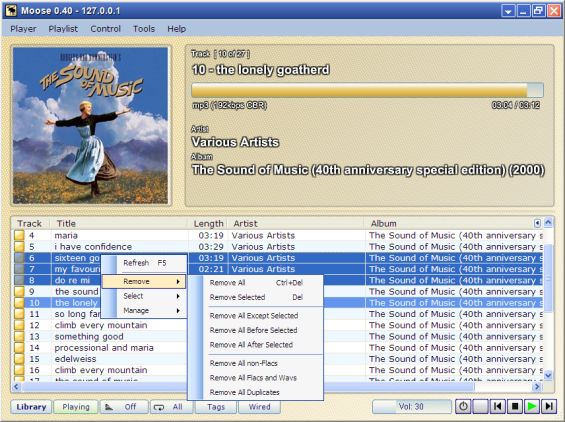Click the playlist scroll up arrow
This screenshot has height=422, width=565.
click(548, 223)
